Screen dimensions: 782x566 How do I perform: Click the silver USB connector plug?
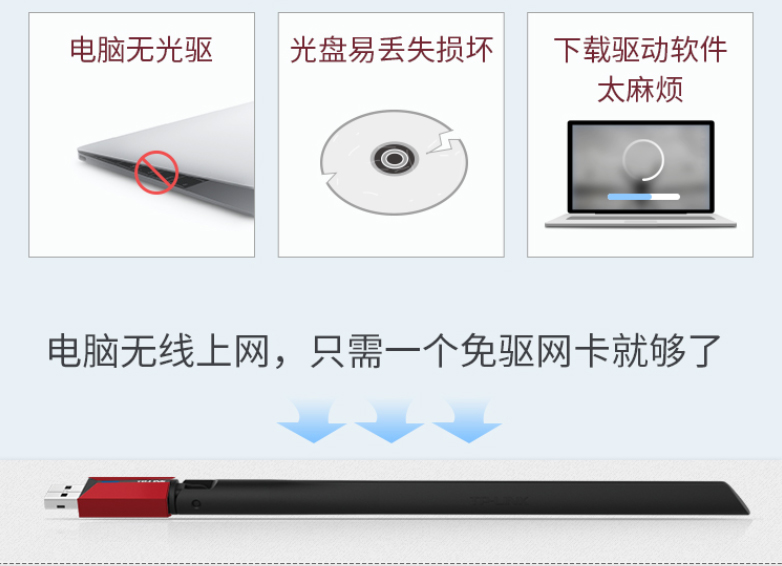click(x=63, y=496)
